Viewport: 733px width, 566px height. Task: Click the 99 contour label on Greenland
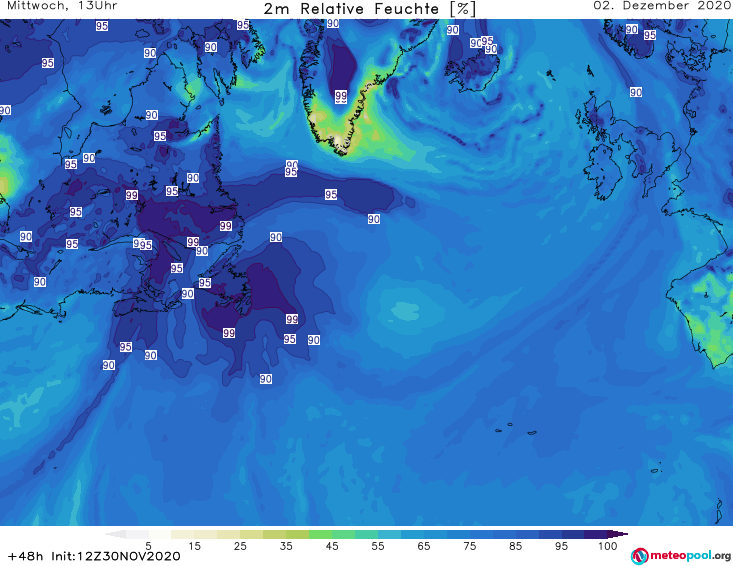(341, 96)
